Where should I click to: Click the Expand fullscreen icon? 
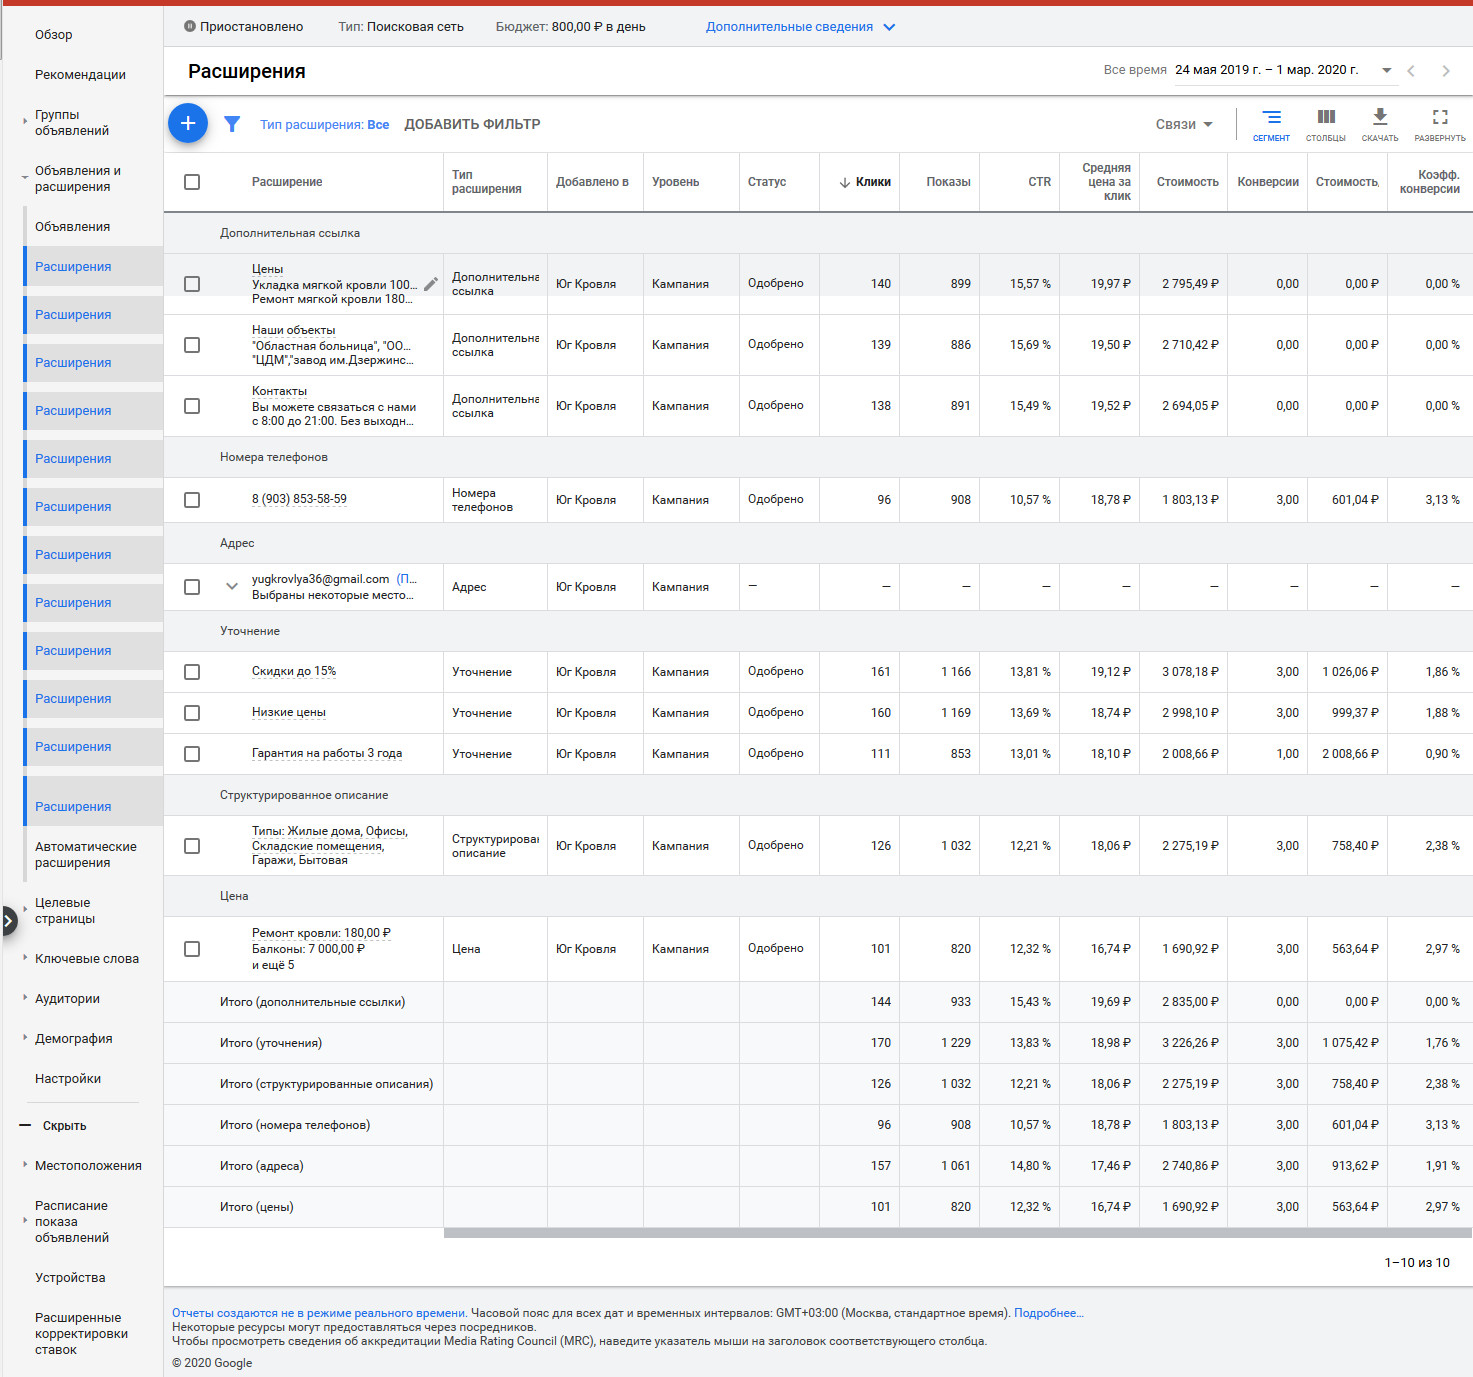click(1440, 124)
